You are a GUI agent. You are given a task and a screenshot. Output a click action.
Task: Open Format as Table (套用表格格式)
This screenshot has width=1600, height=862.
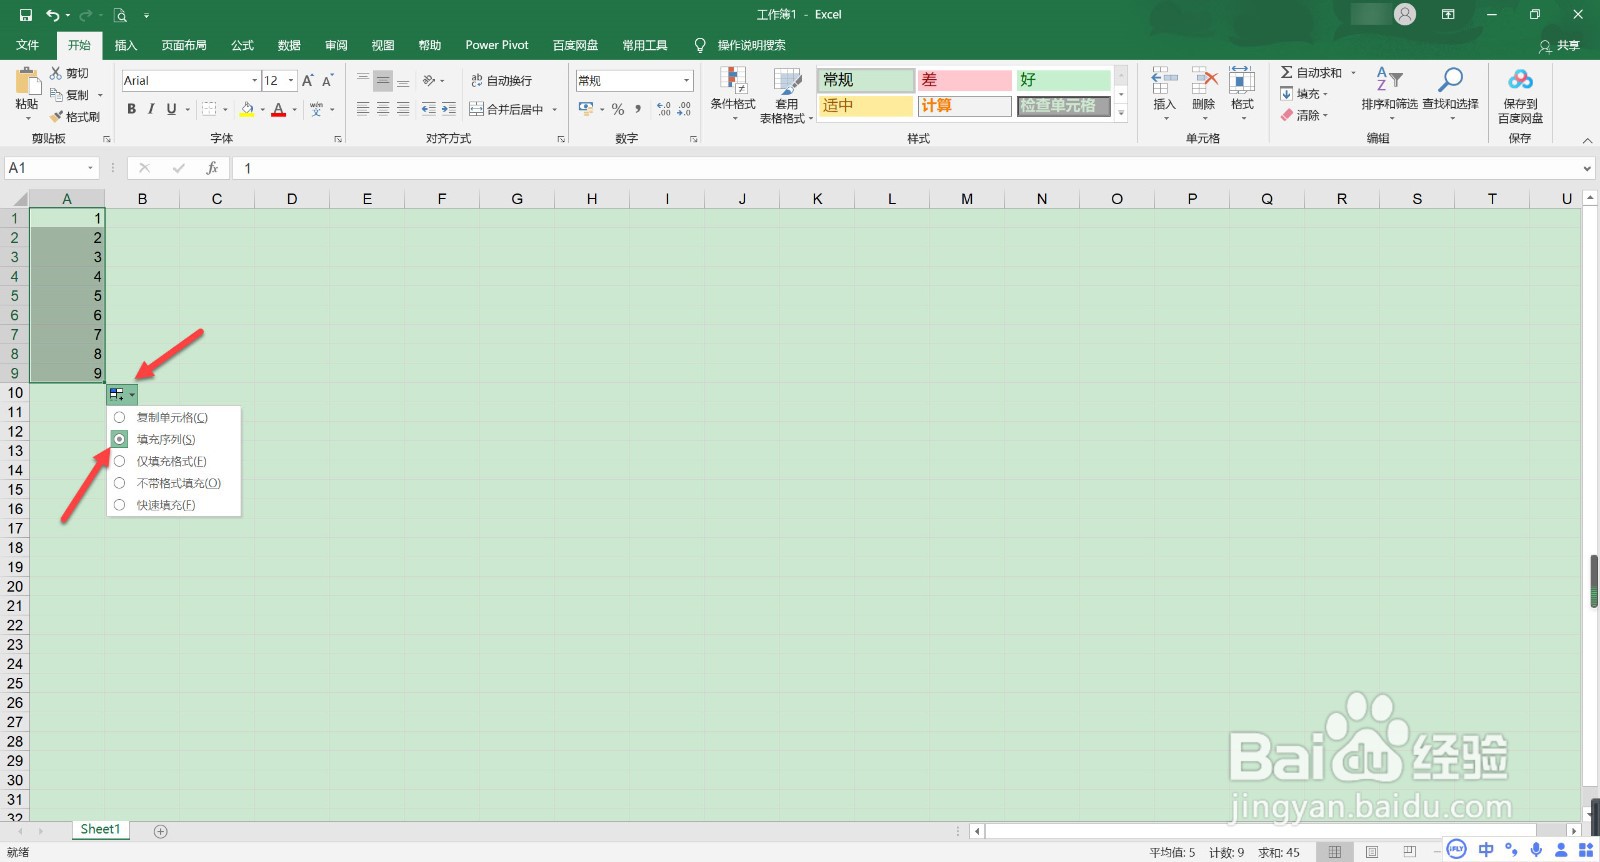point(787,95)
